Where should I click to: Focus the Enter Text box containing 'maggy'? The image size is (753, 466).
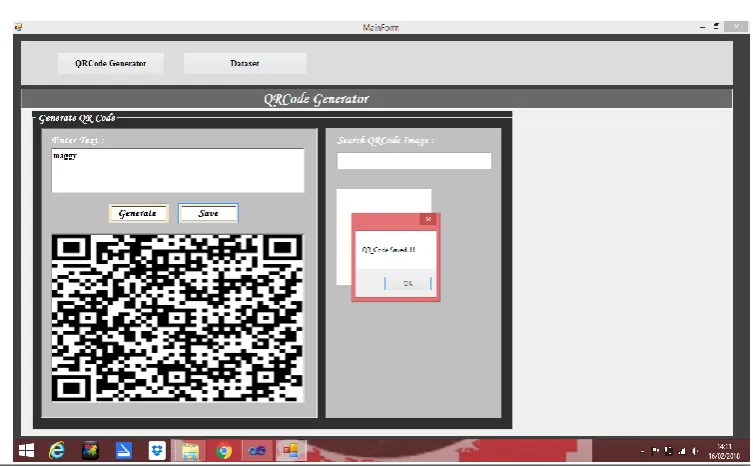click(x=178, y=171)
